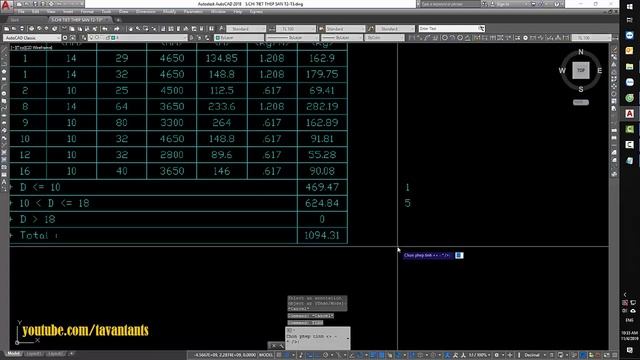Toggle Snap mode in status bar
Viewport: 640px width, 360px height.
pos(287,355)
